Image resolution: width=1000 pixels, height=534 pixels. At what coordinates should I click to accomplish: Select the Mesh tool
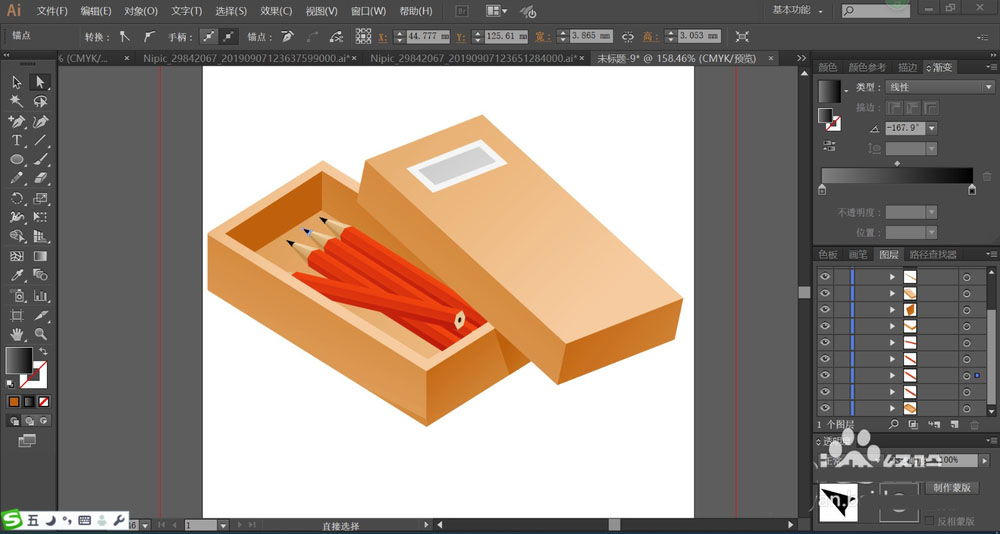(x=17, y=256)
